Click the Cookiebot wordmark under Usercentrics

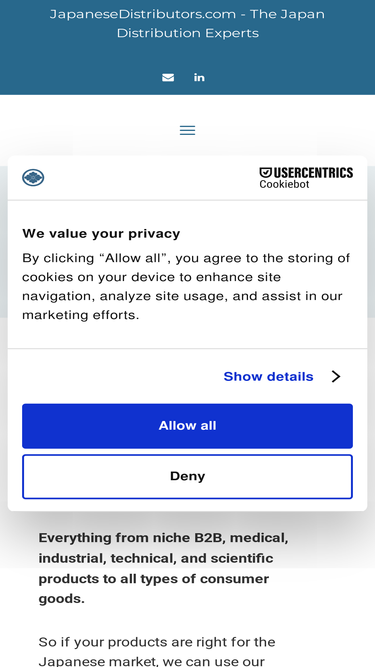pyautogui.click(x=284, y=184)
